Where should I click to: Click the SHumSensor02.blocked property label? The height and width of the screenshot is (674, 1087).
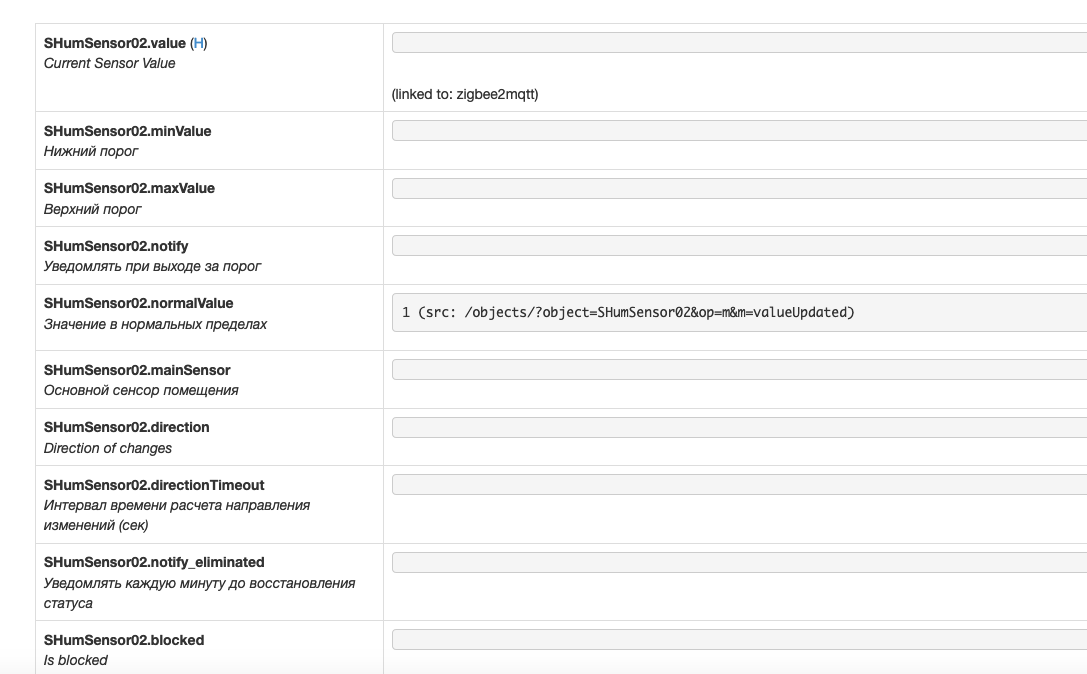(x=124, y=640)
